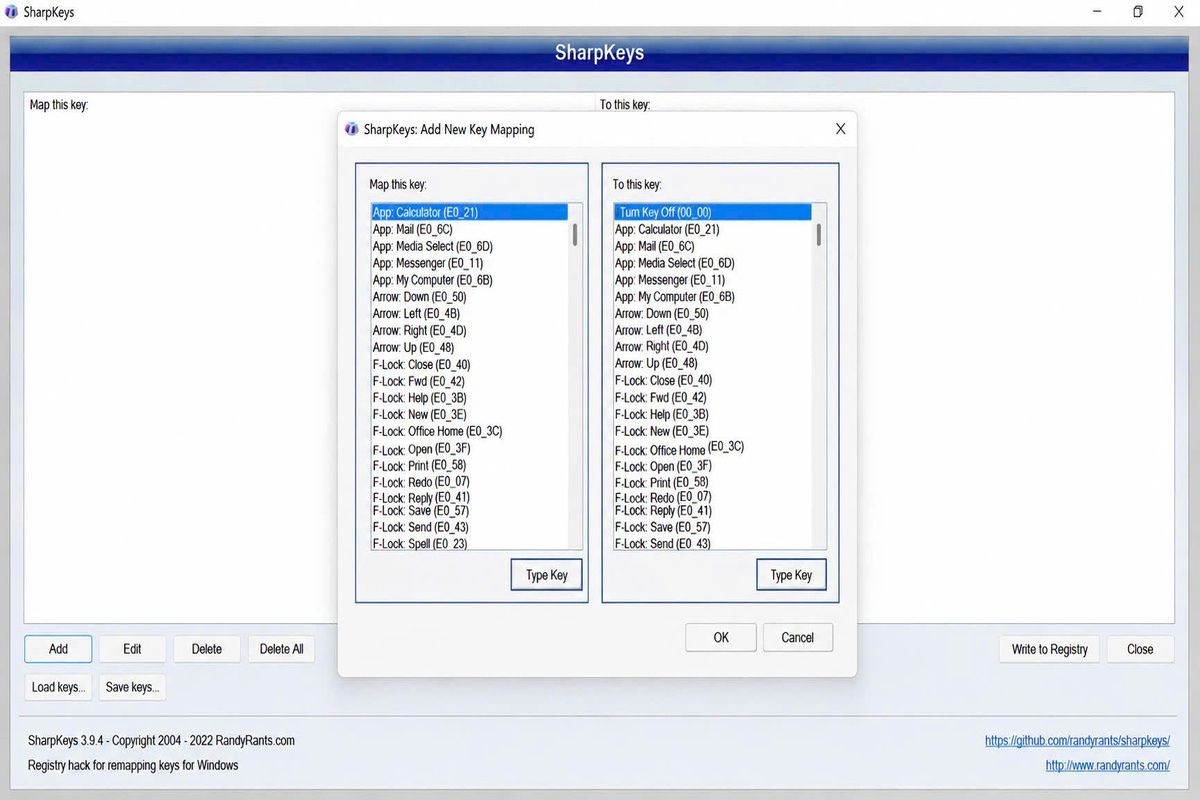Open the www.randyrants.com link
The height and width of the screenshot is (800, 1200).
(1108, 765)
